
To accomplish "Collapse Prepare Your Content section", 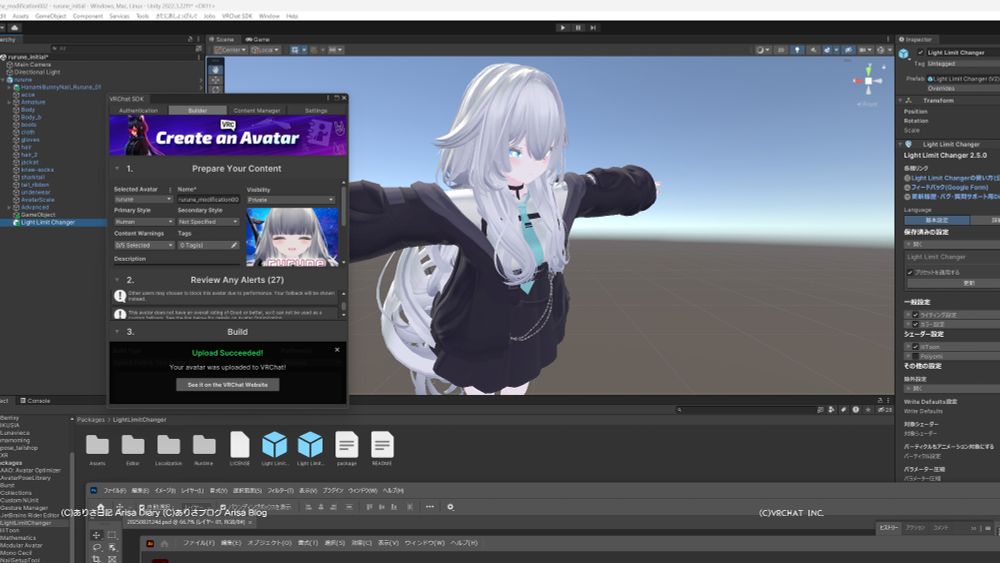I will [117, 169].
